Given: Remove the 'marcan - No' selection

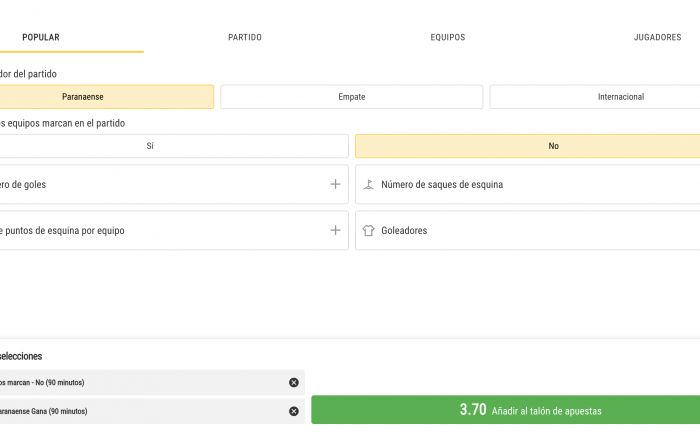Looking at the screenshot, I should [294, 383].
